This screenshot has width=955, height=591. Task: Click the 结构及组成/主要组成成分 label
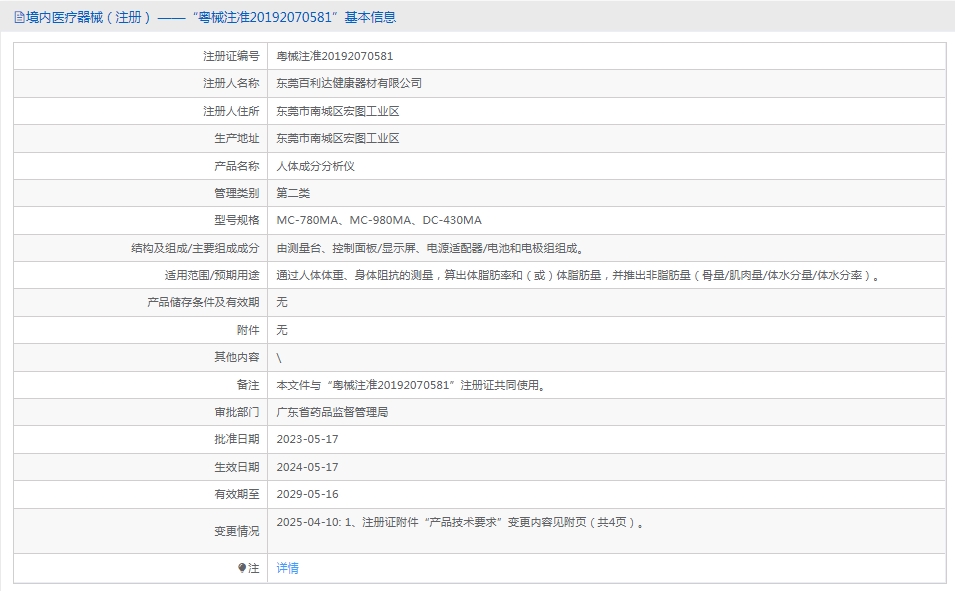(195, 248)
